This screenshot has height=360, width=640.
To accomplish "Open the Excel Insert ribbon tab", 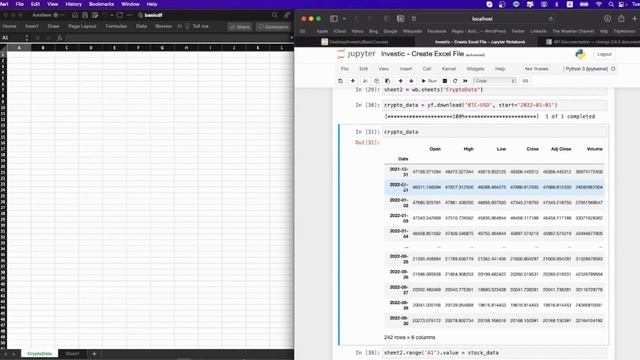I will (x=31, y=26).
